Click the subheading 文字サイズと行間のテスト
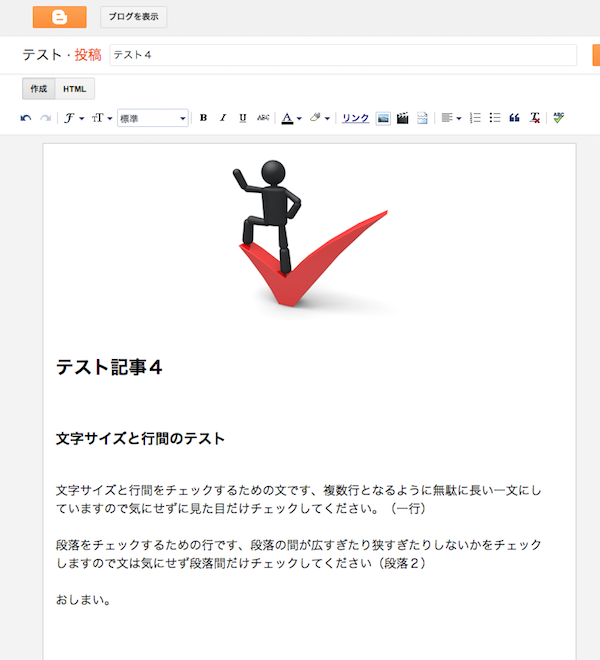 [x=141, y=439]
